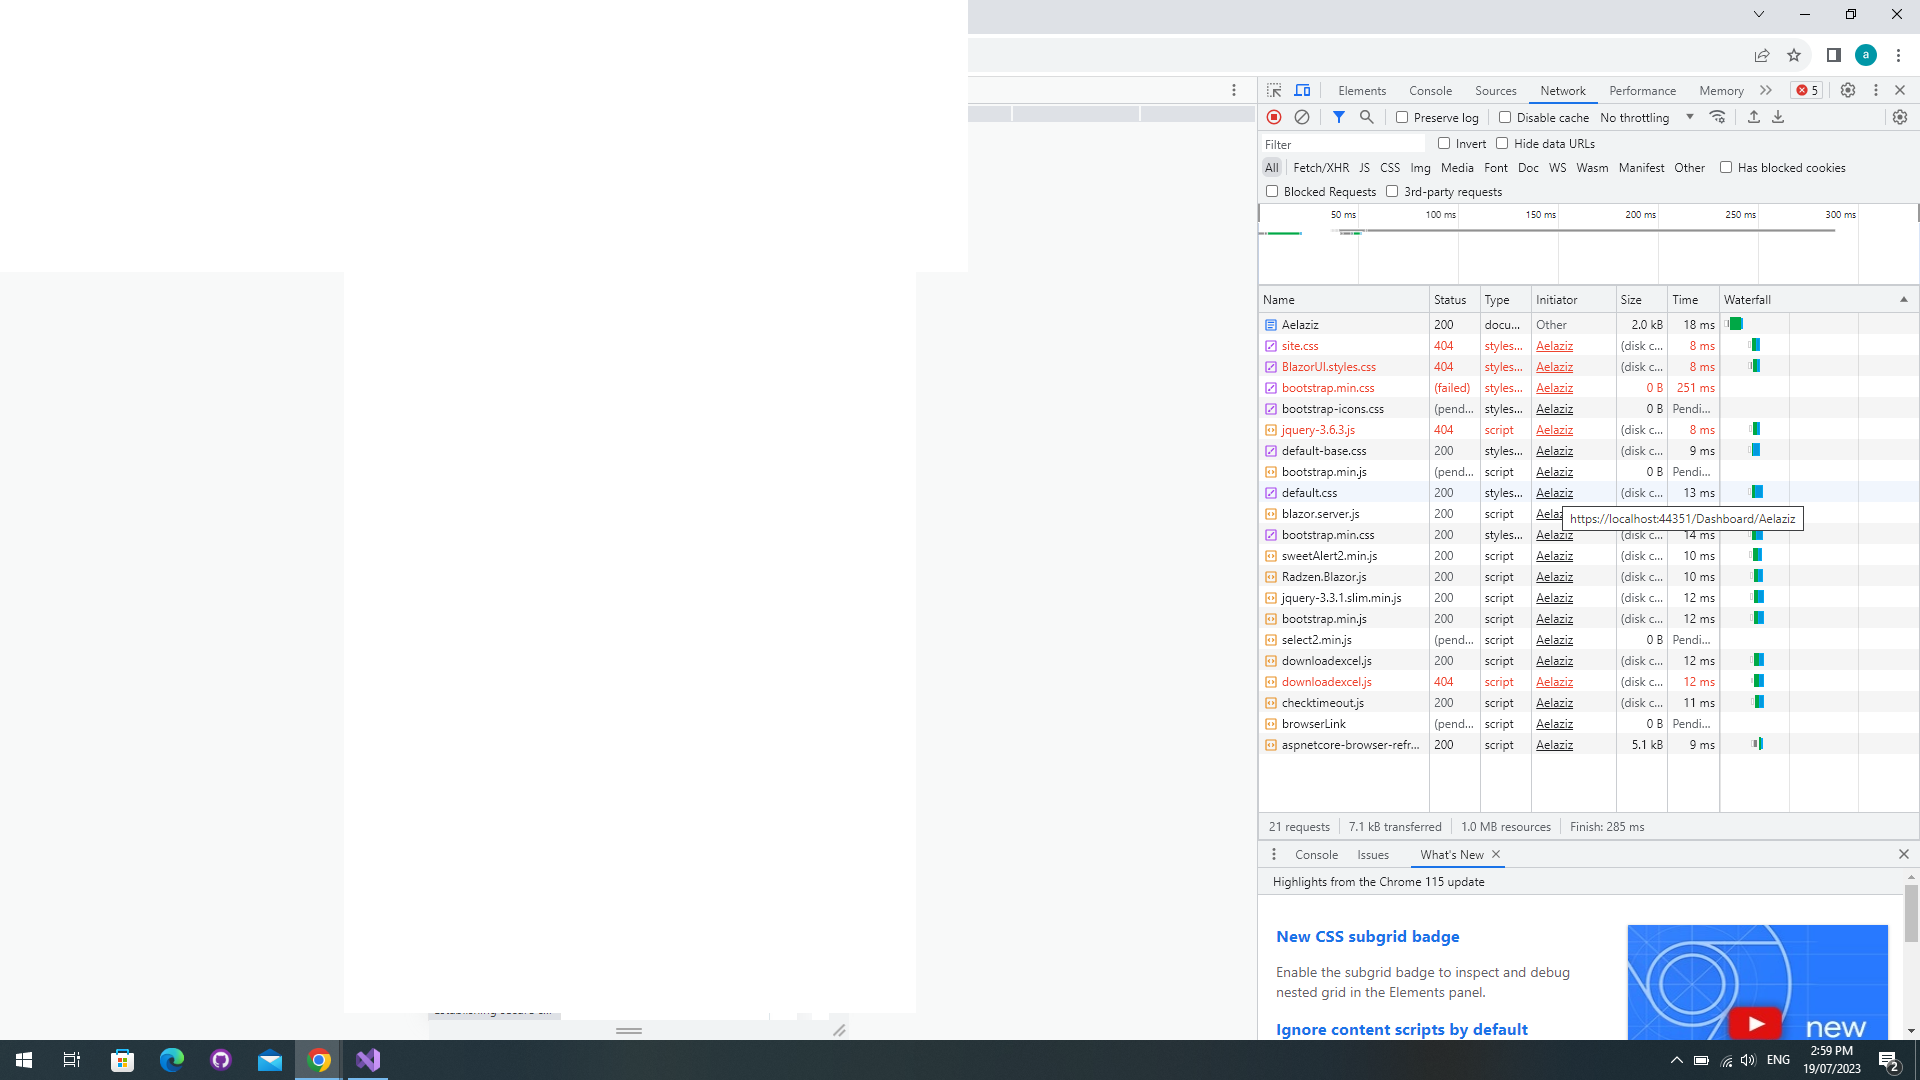This screenshot has height=1080, width=1920.
Task: Click the export HAR download icon
Action: click(x=1778, y=117)
